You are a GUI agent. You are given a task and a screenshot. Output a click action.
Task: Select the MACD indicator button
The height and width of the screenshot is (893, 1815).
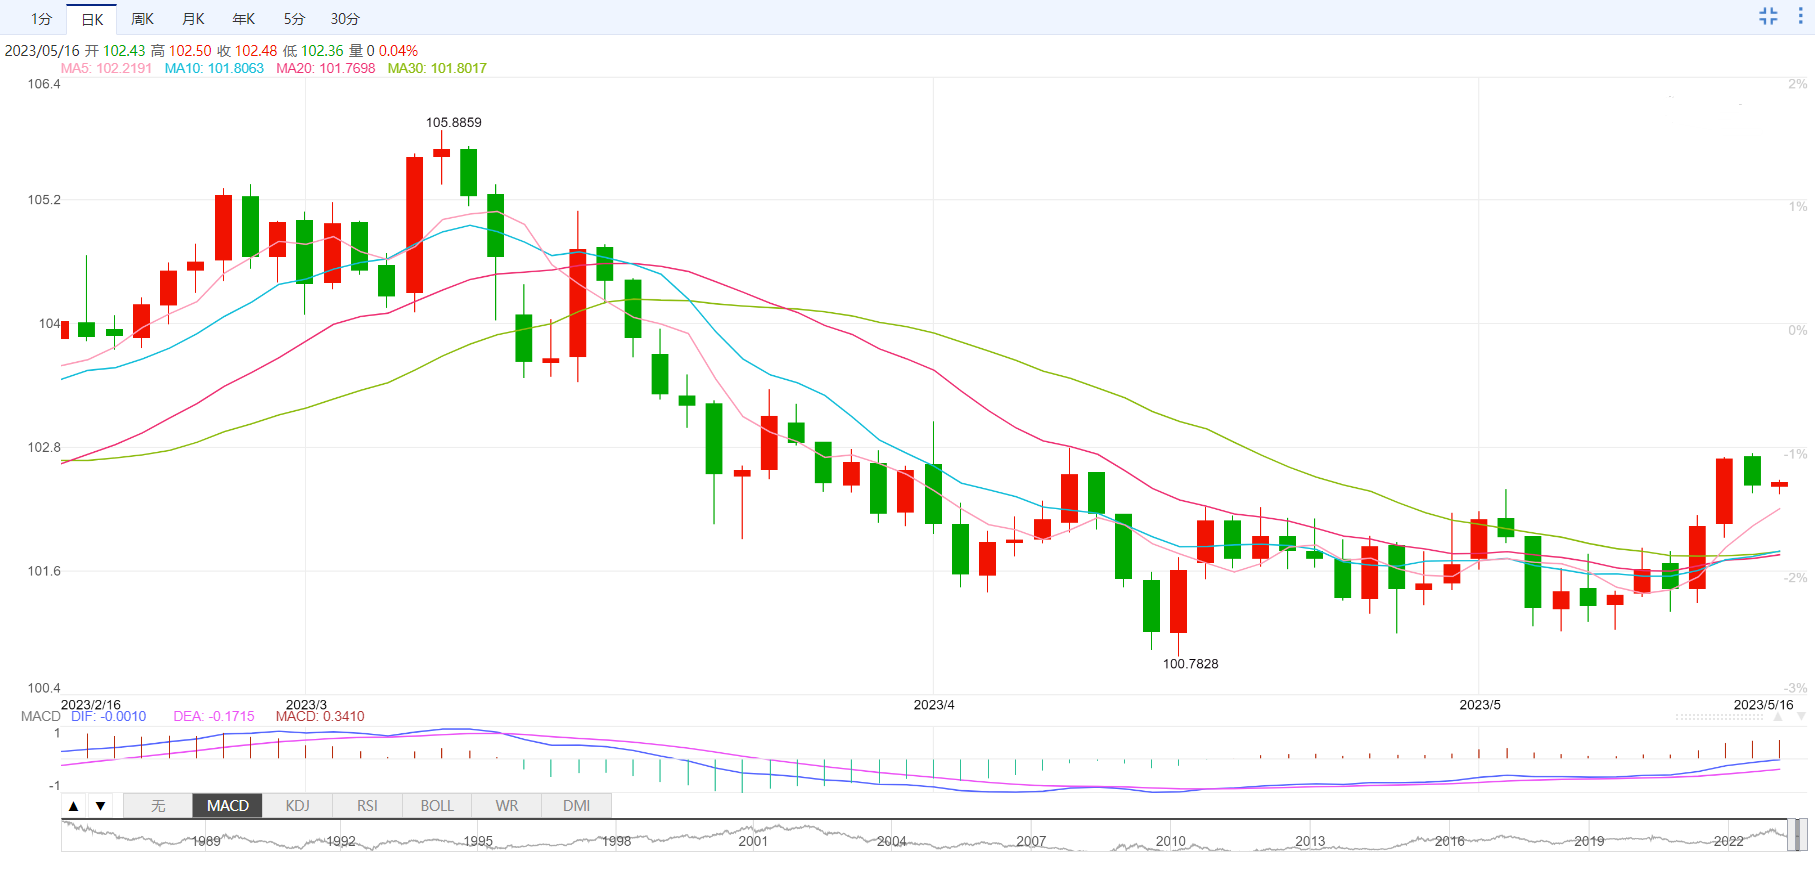[228, 806]
